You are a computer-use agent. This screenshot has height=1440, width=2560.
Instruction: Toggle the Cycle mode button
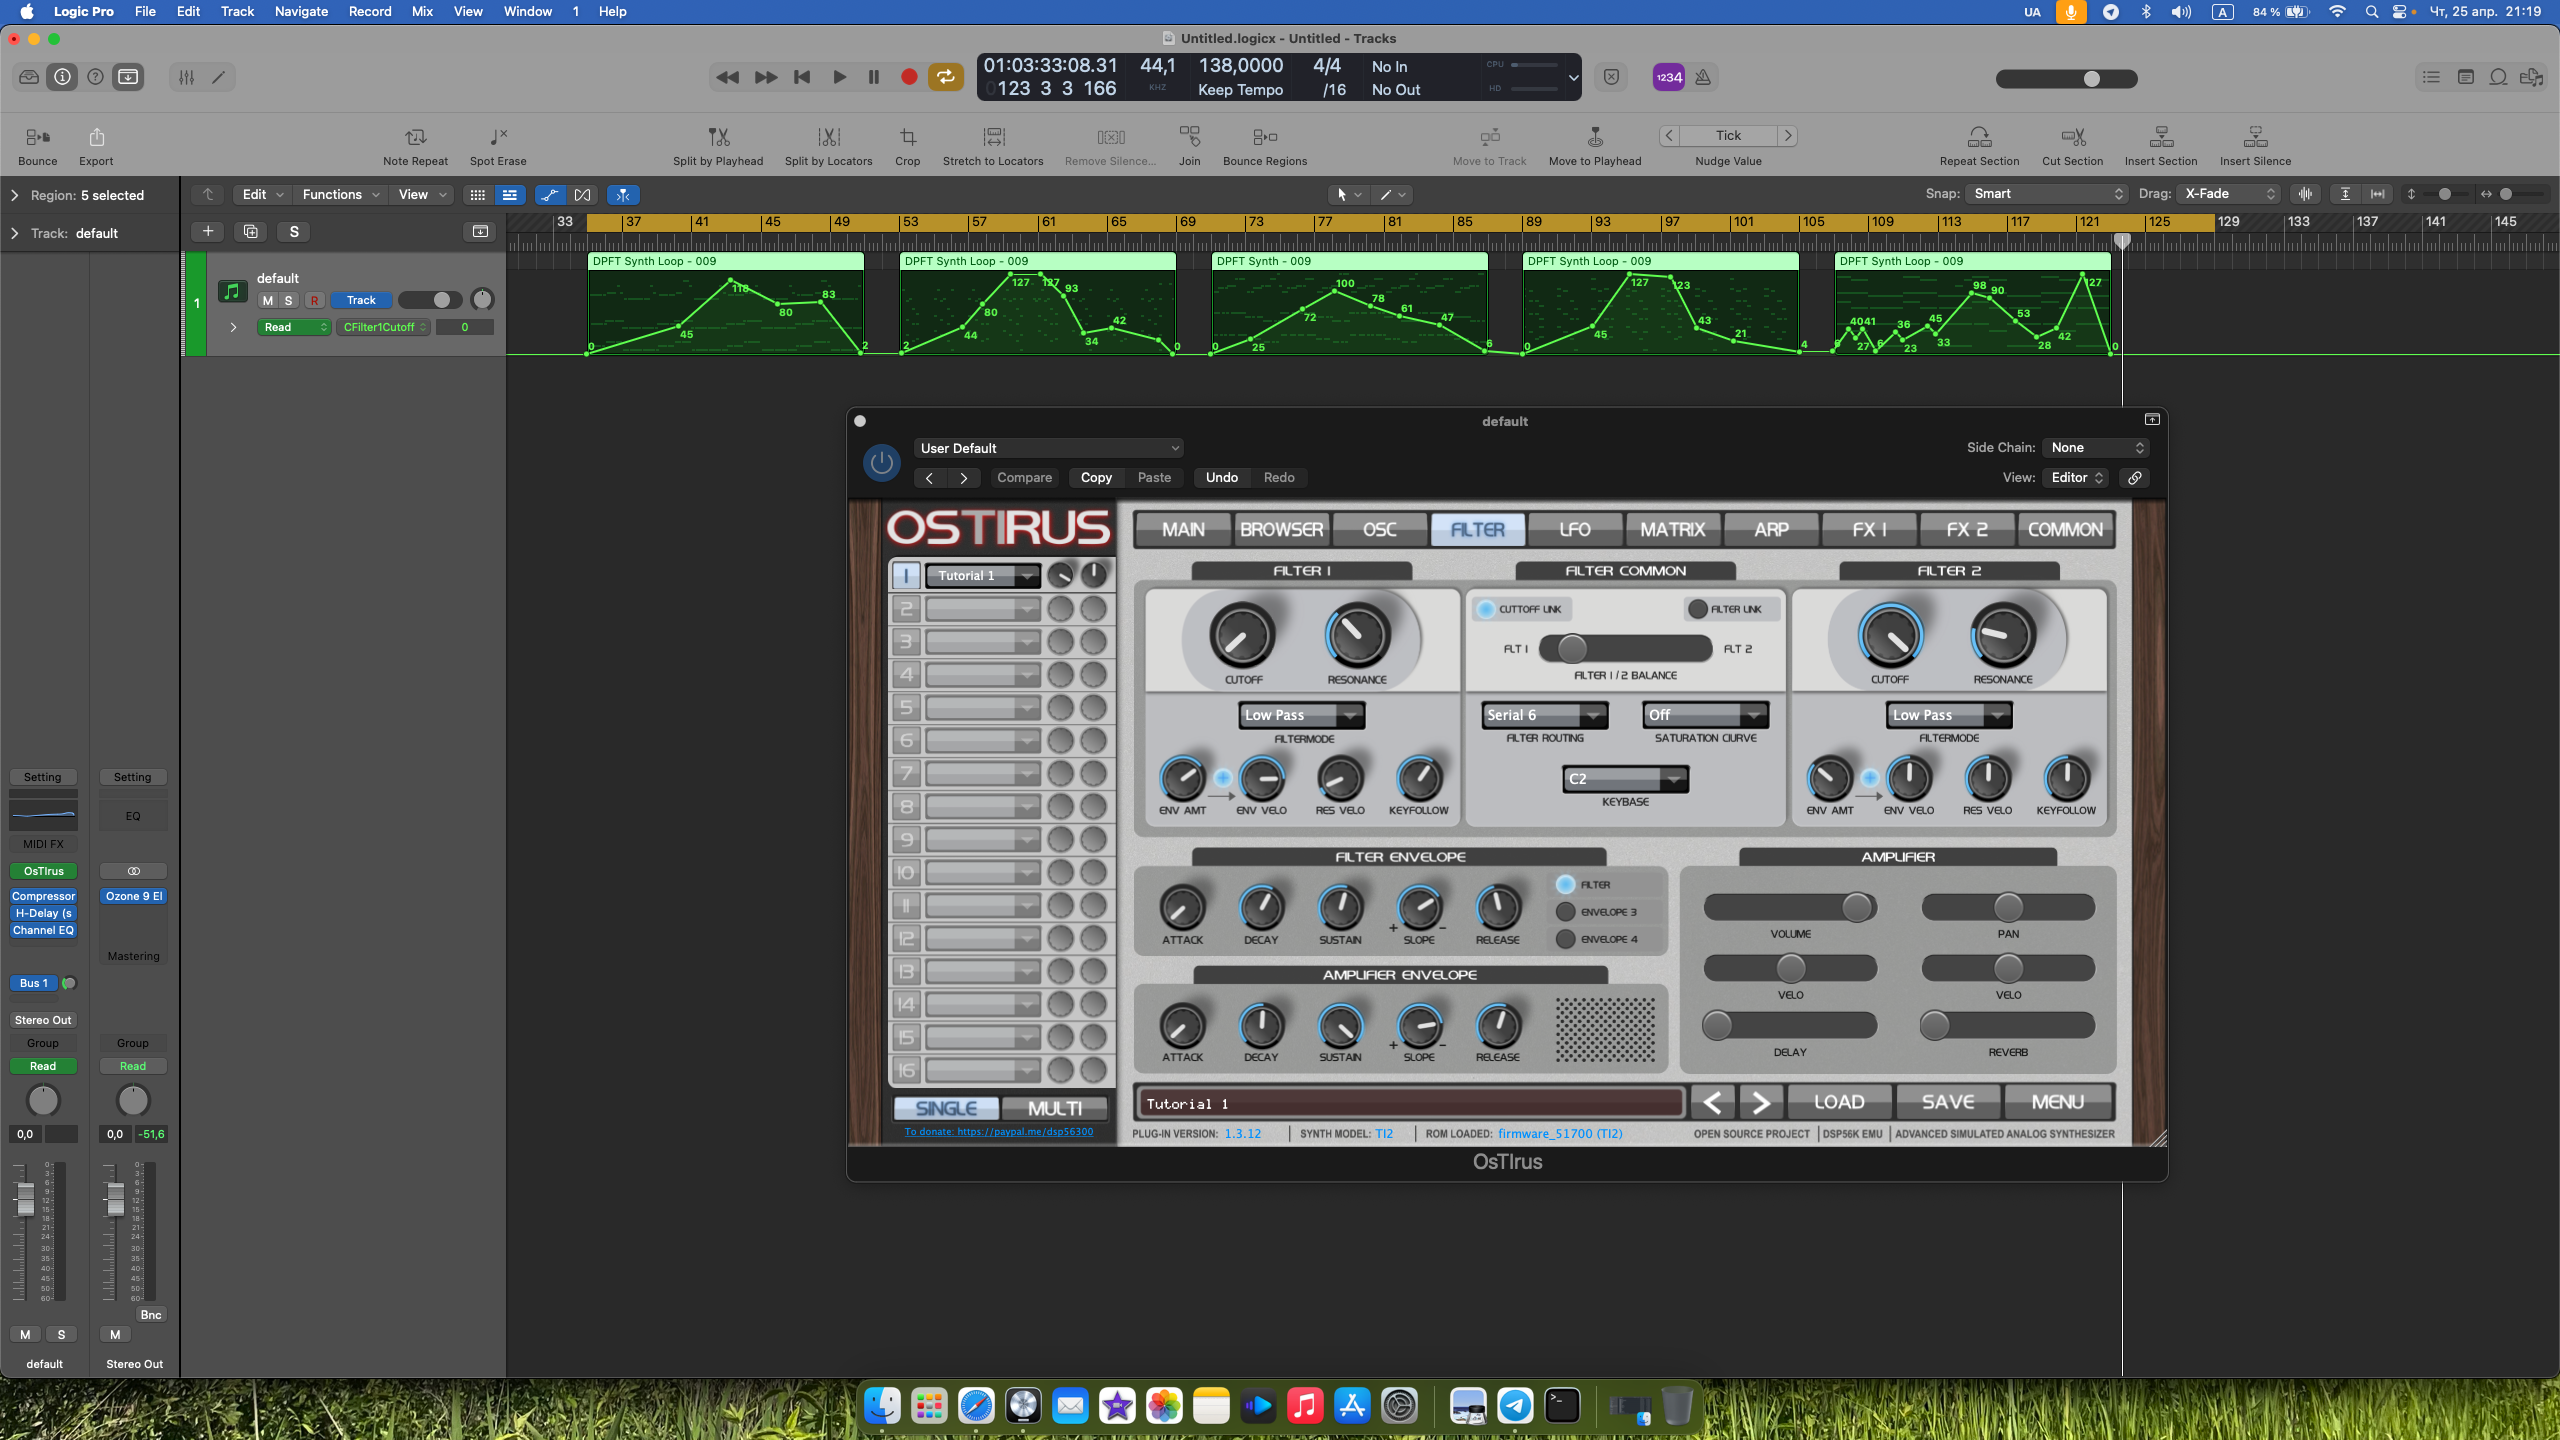945,77
